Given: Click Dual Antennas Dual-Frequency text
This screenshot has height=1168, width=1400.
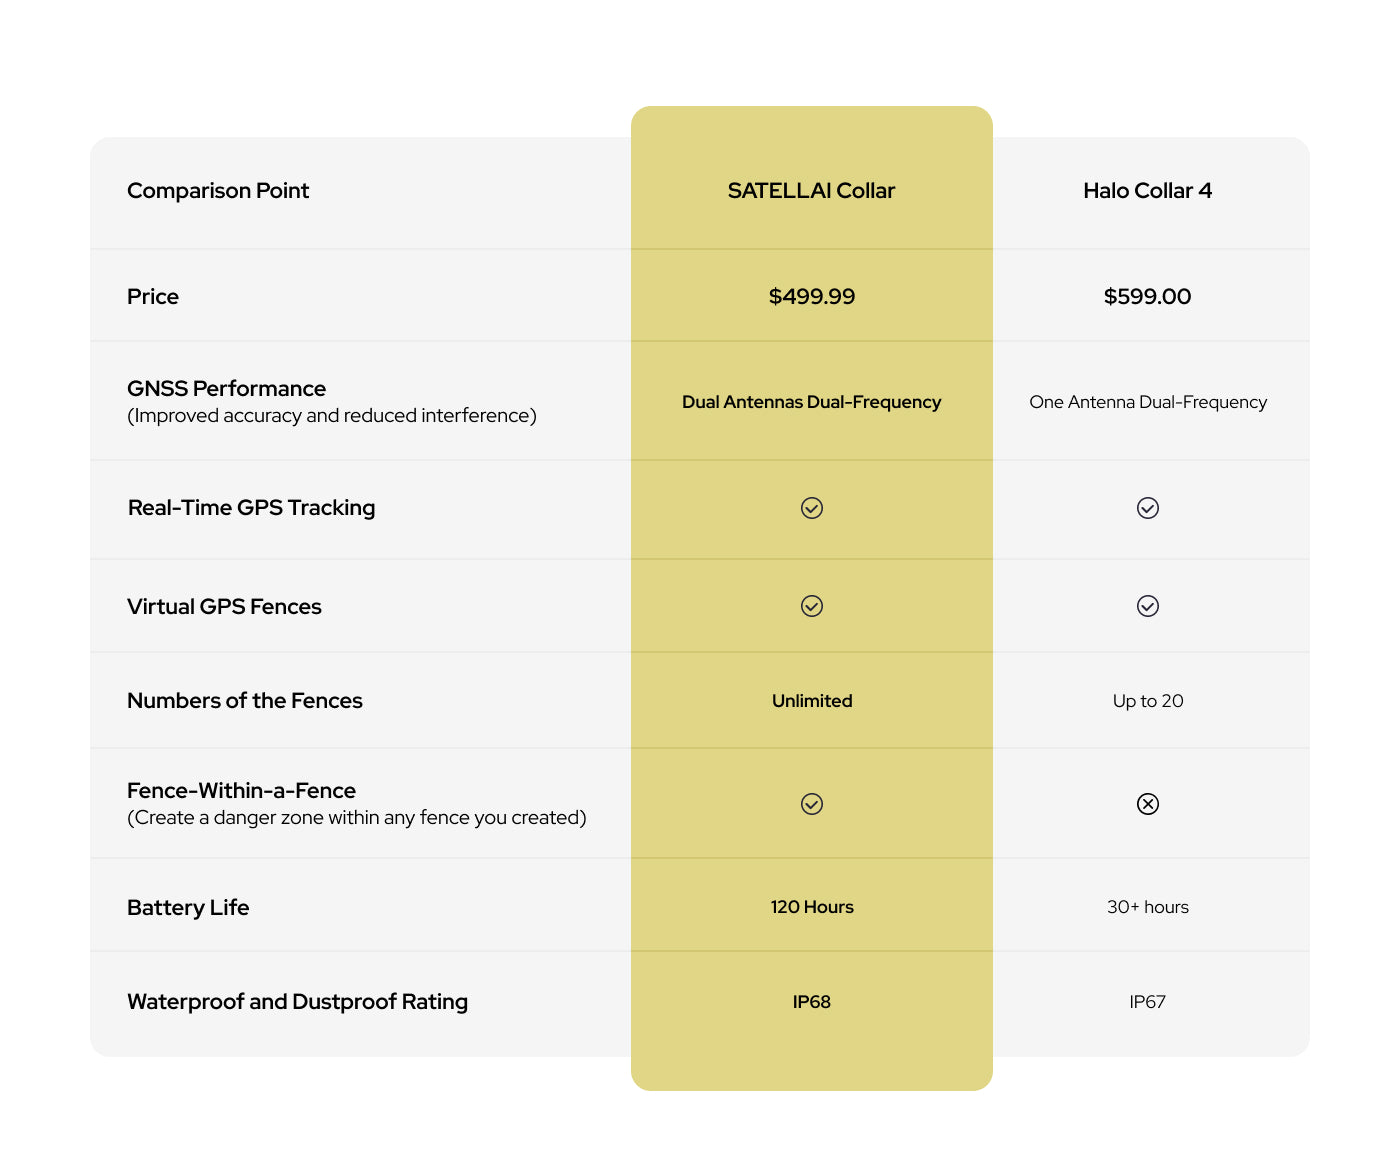Looking at the screenshot, I should tap(812, 402).
